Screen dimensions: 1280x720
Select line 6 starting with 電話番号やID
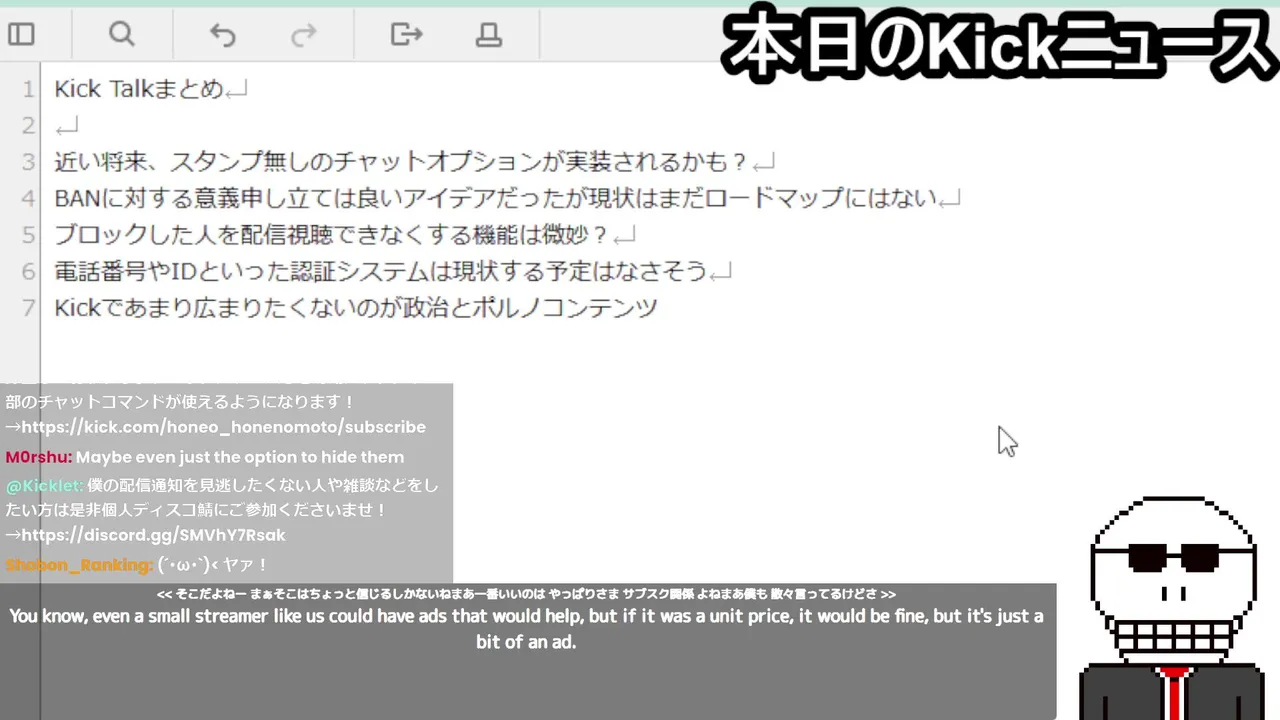(381, 271)
